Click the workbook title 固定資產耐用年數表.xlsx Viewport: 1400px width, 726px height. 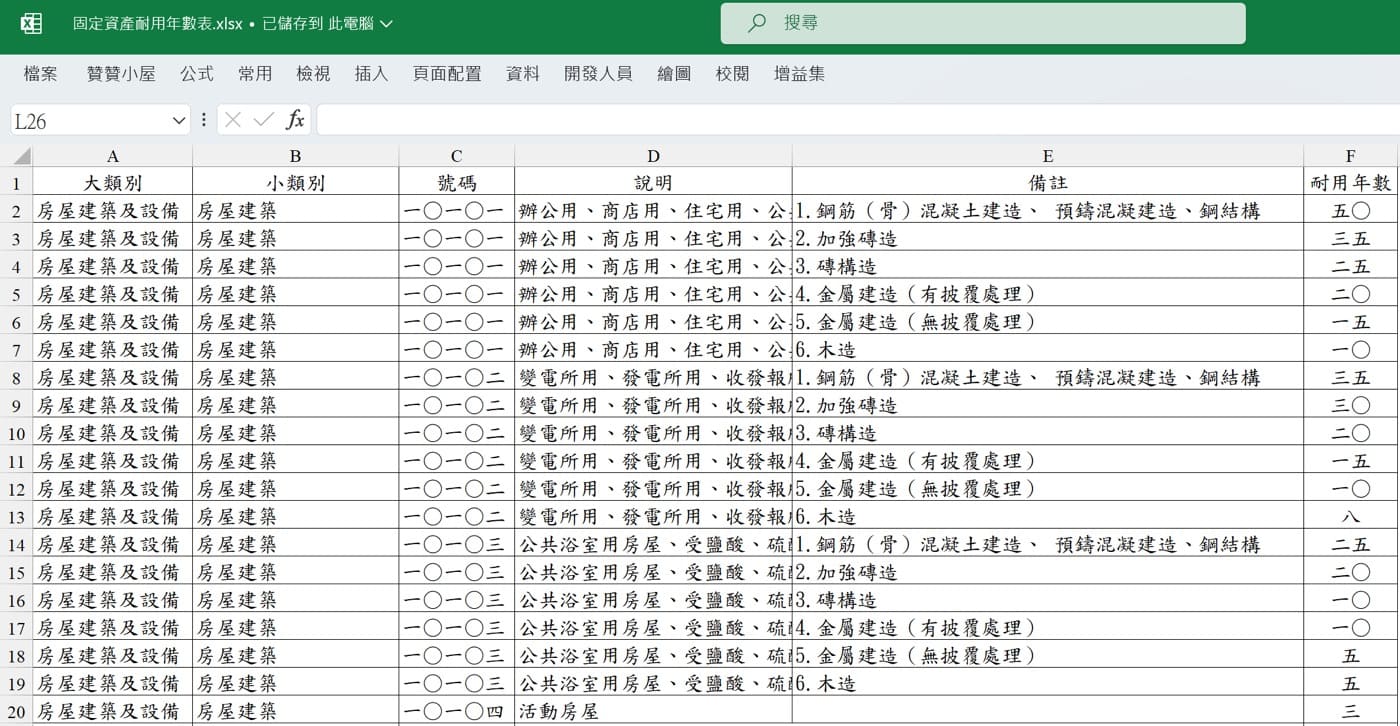point(158,23)
